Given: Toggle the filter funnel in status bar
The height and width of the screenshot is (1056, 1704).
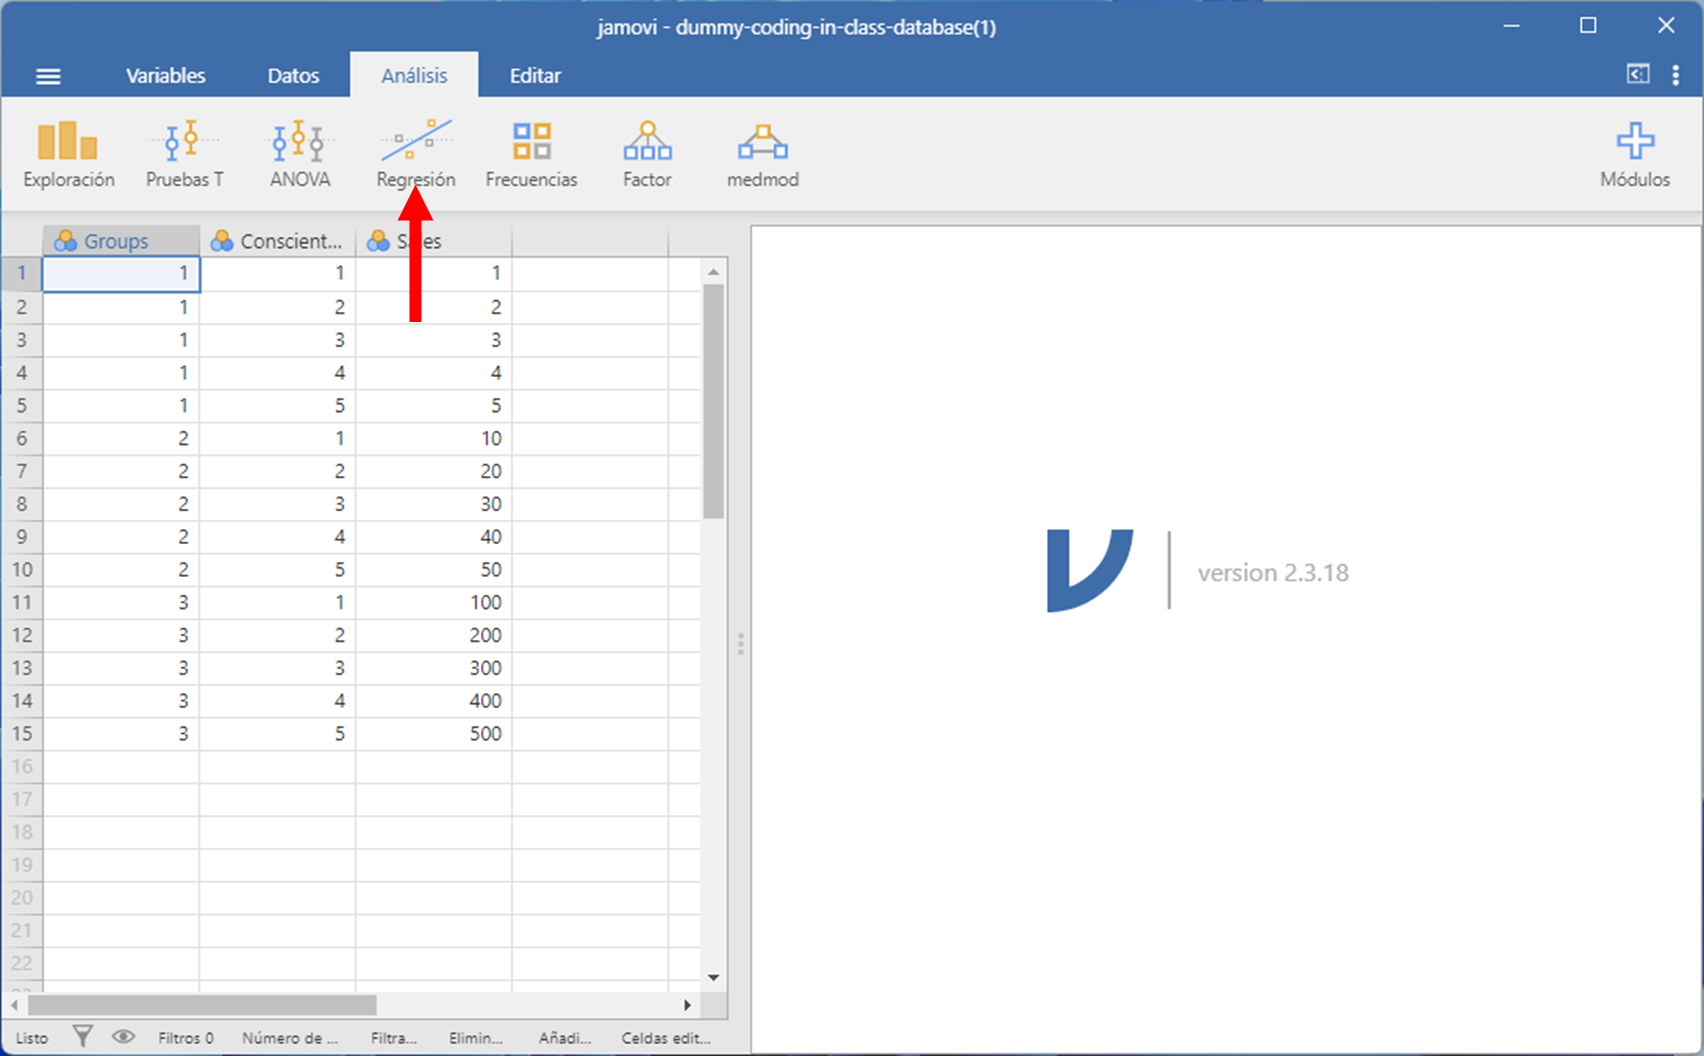Looking at the screenshot, I should coord(83,1037).
